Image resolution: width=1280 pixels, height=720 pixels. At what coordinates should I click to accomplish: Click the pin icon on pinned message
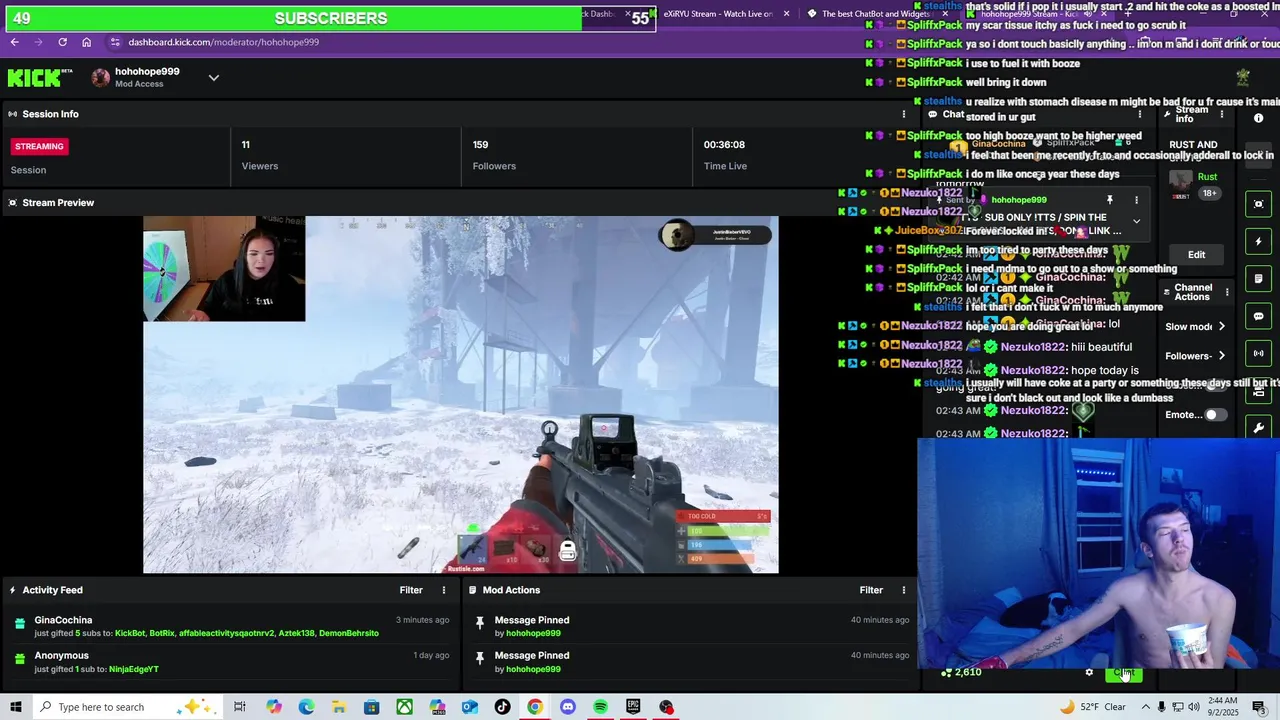[x=1109, y=200]
